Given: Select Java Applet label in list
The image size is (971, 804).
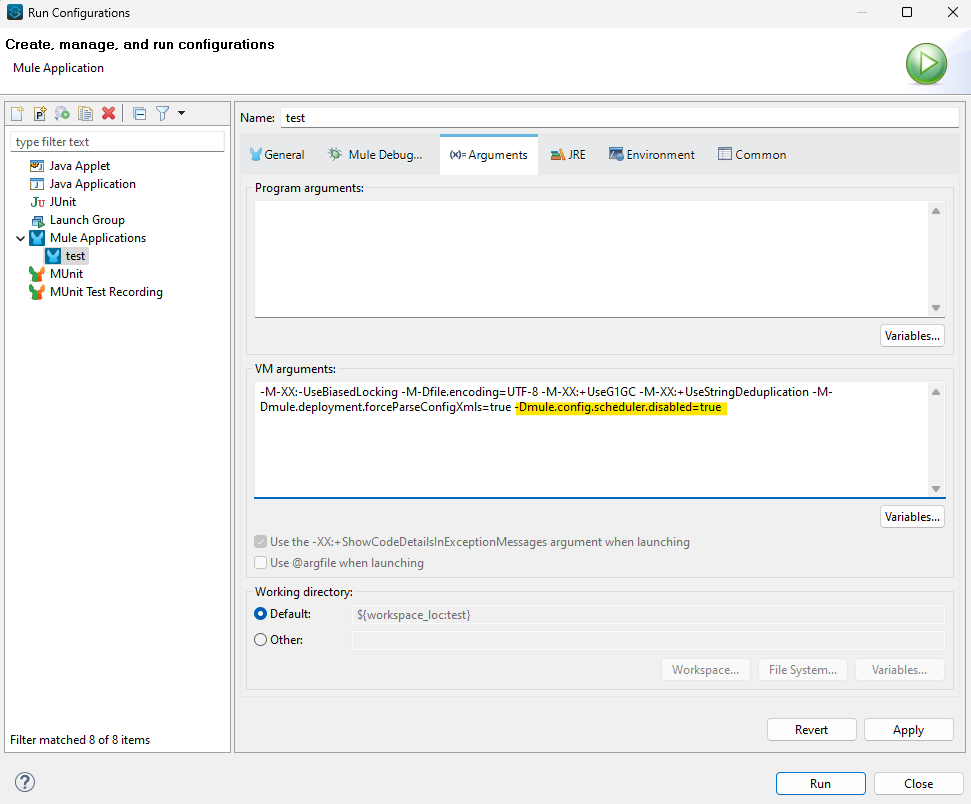Looking at the screenshot, I should pos(80,166).
